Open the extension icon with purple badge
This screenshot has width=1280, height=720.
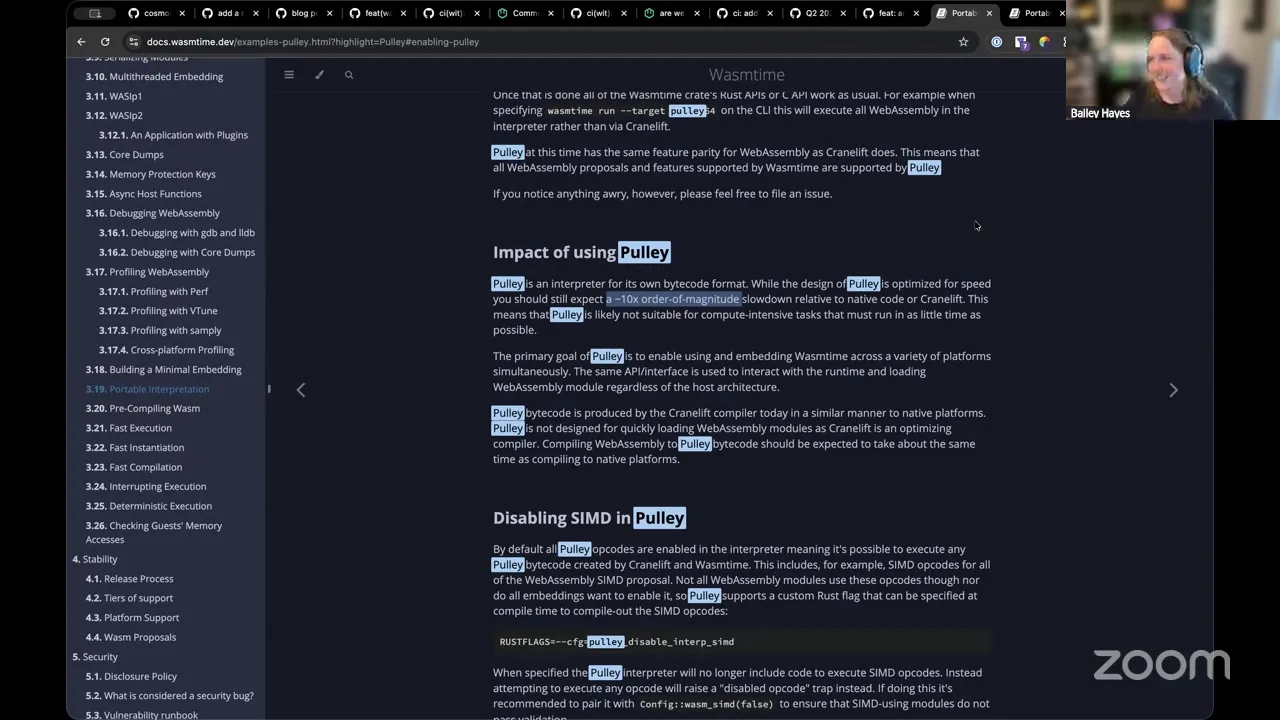[x=1021, y=42]
